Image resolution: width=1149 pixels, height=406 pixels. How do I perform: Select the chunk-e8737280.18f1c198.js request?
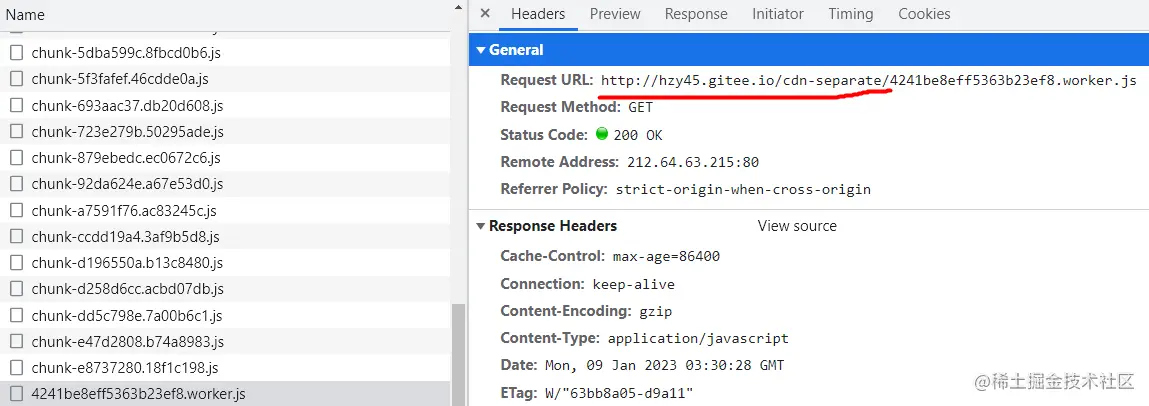tap(124, 368)
